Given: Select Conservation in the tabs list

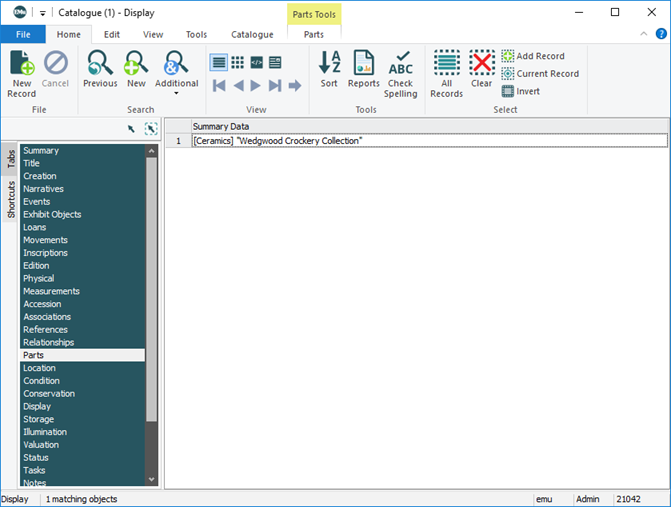Looking at the screenshot, I should tap(48, 394).
